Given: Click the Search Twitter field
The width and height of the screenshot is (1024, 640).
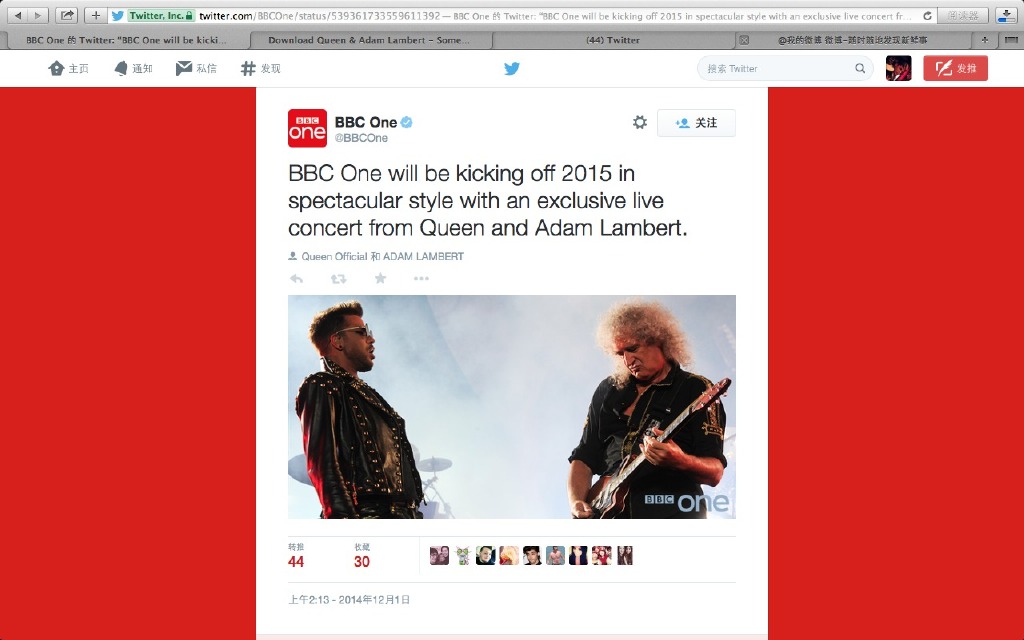Looking at the screenshot, I should coord(785,69).
